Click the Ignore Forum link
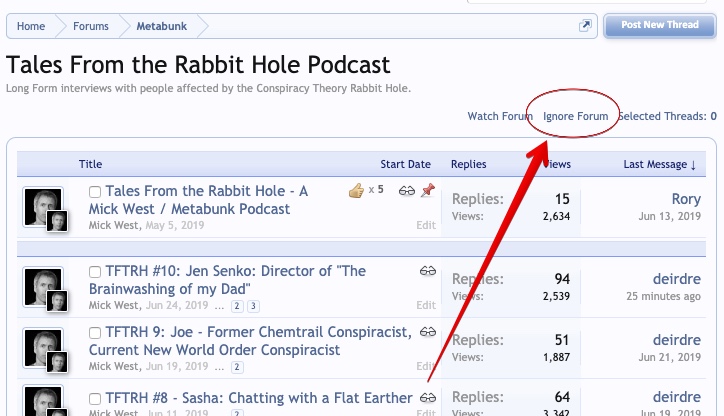This screenshot has height=416, width=724. tap(575, 116)
